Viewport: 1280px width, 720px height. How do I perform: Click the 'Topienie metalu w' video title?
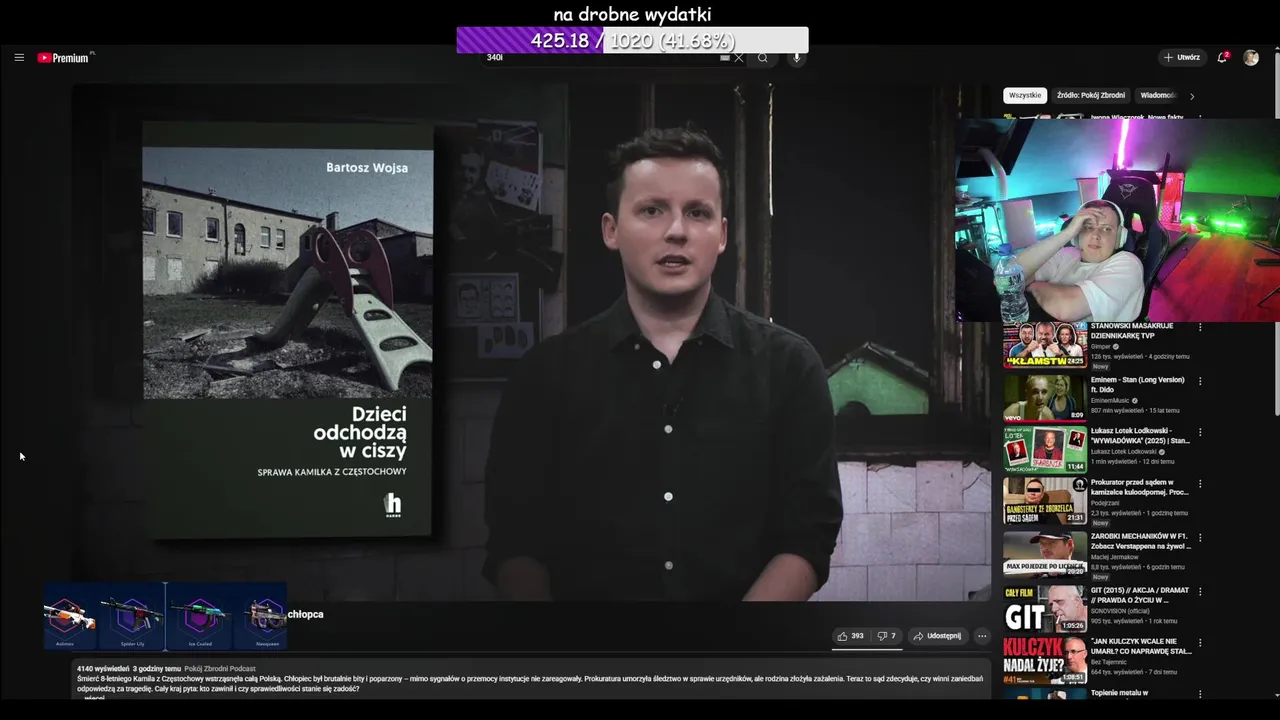[x=1119, y=693]
